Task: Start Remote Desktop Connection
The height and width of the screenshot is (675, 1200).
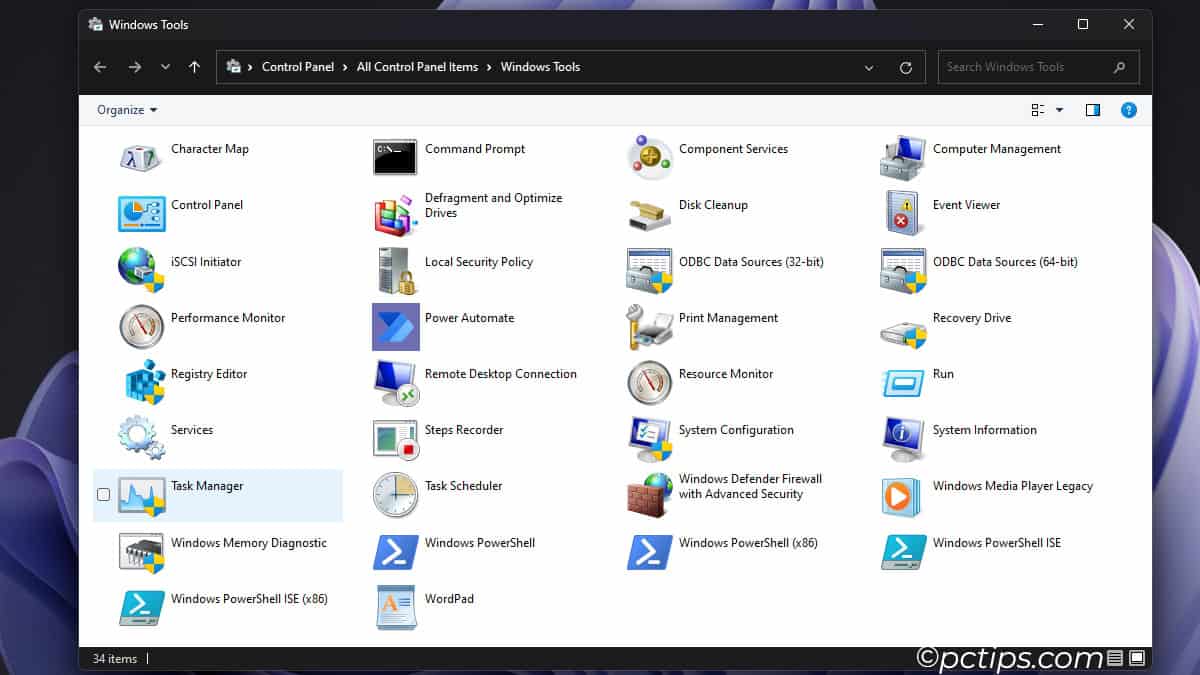Action: pos(501,373)
